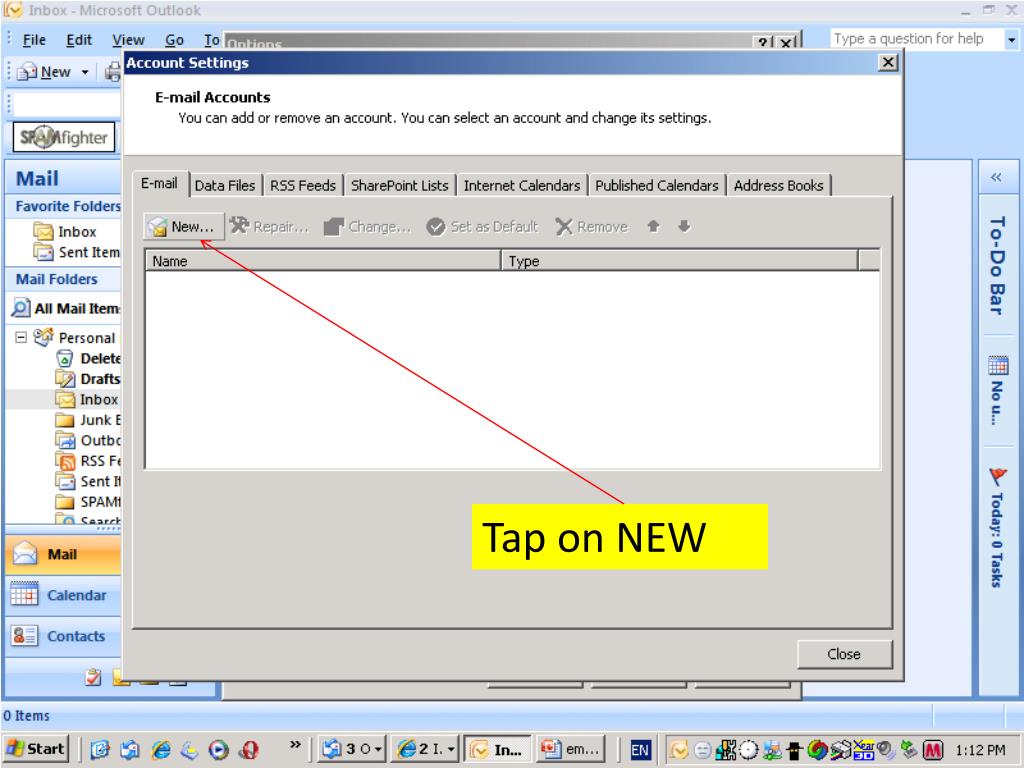
Task: Click the Opera quick launch icon
Action: point(249,750)
